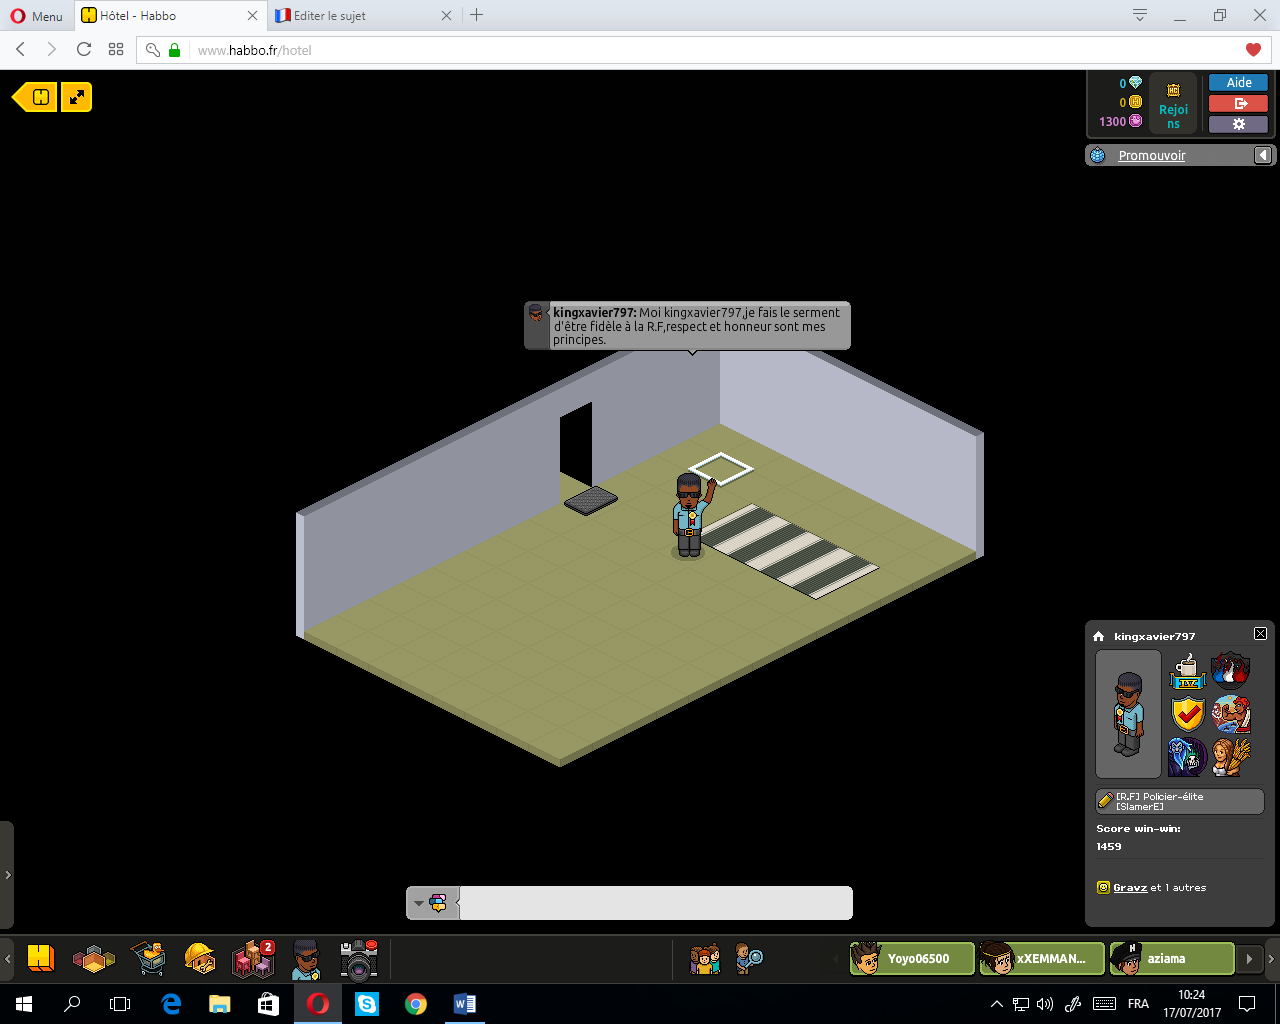Open Windows Start menu
Image resolution: width=1280 pixels, height=1024 pixels.
pos(24,1004)
